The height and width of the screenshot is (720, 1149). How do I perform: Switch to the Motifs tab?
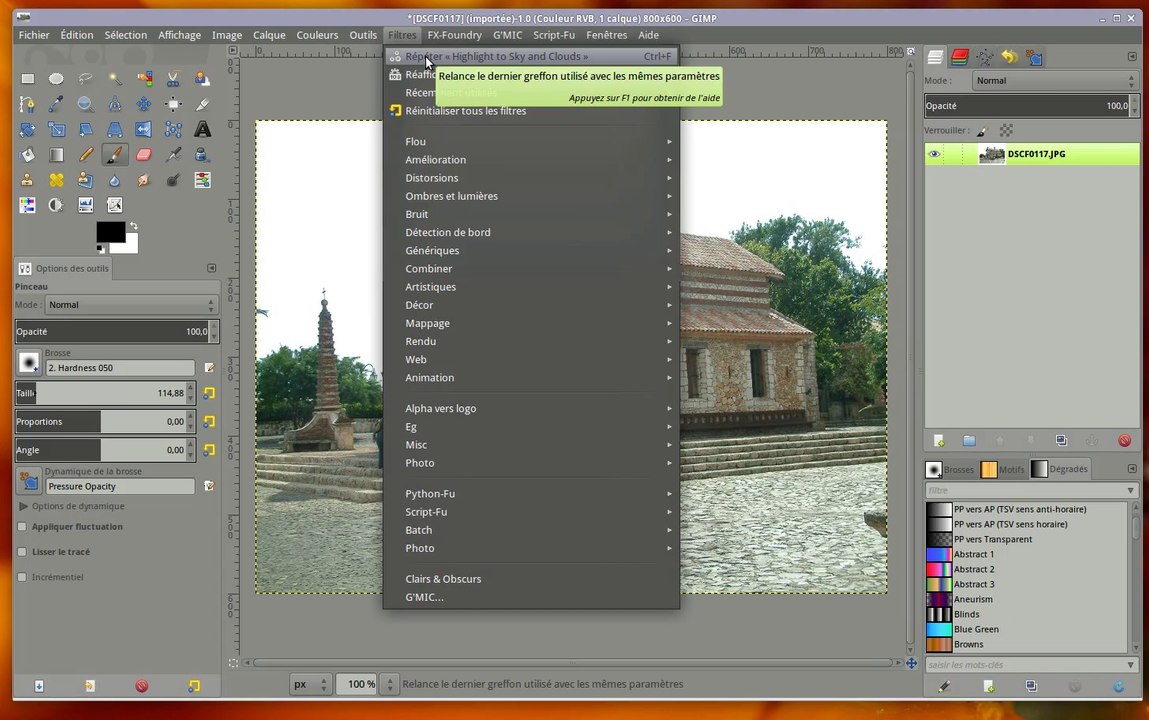pos(1003,469)
